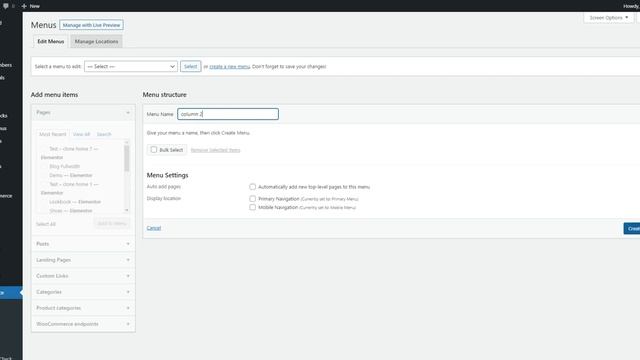This screenshot has width=640, height=360.
Task: Expand the Posts panel
Action: pos(83,244)
